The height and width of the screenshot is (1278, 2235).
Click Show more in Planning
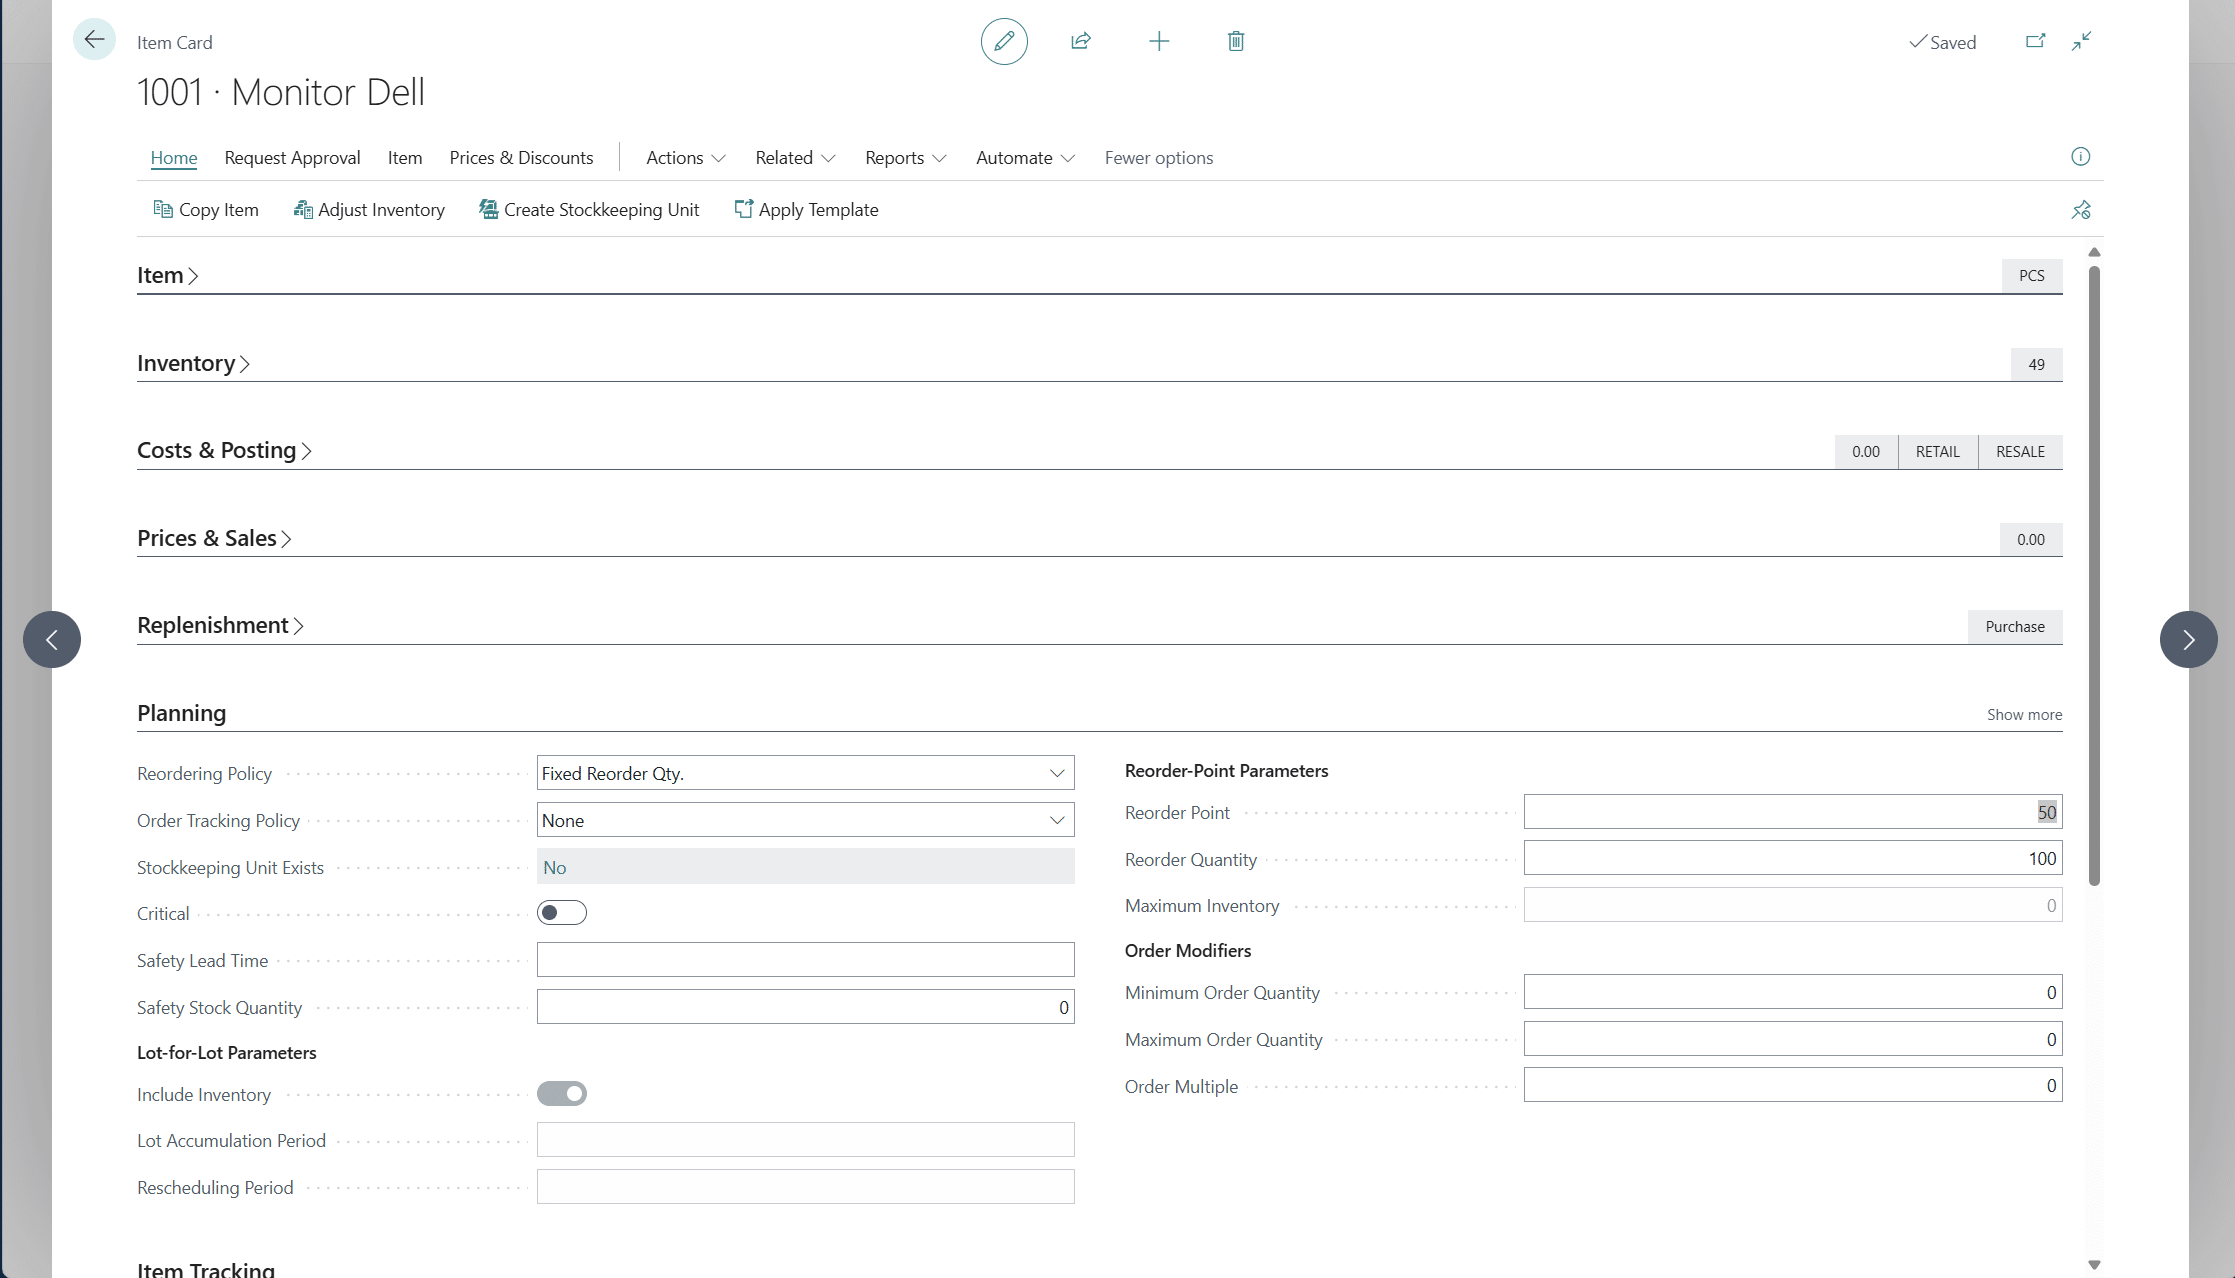[x=2024, y=715]
